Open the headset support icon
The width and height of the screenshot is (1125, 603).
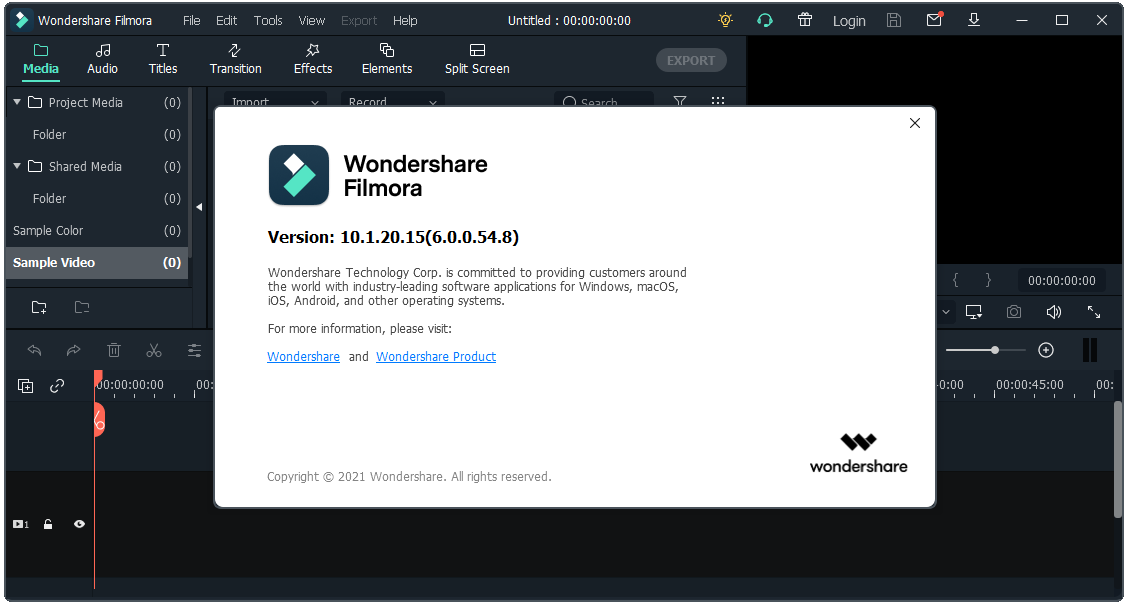tap(765, 20)
